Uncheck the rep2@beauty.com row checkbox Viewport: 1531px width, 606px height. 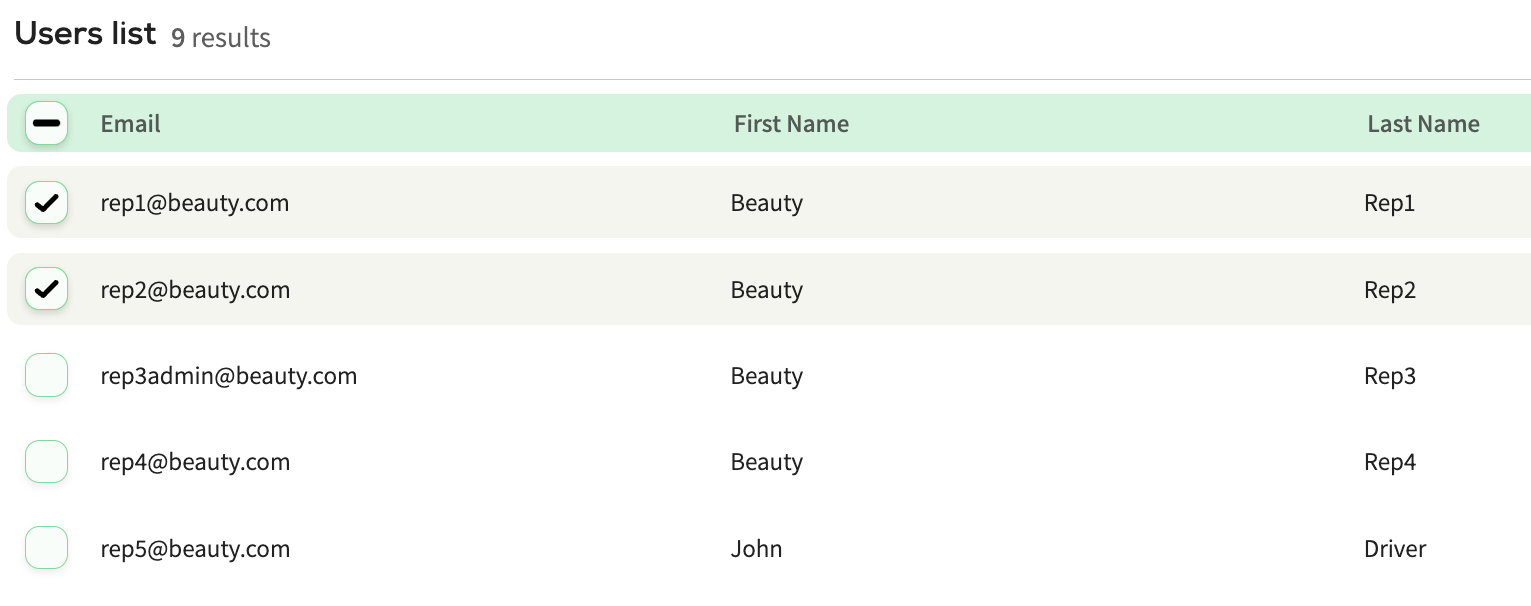click(x=46, y=290)
